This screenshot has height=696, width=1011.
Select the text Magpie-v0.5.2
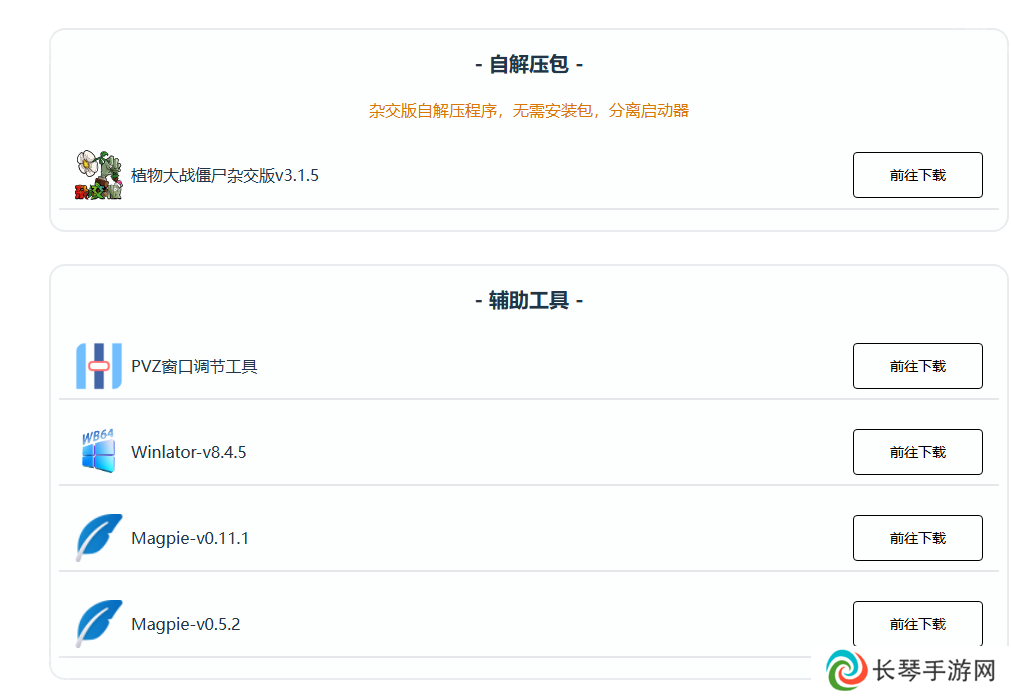pos(186,624)
